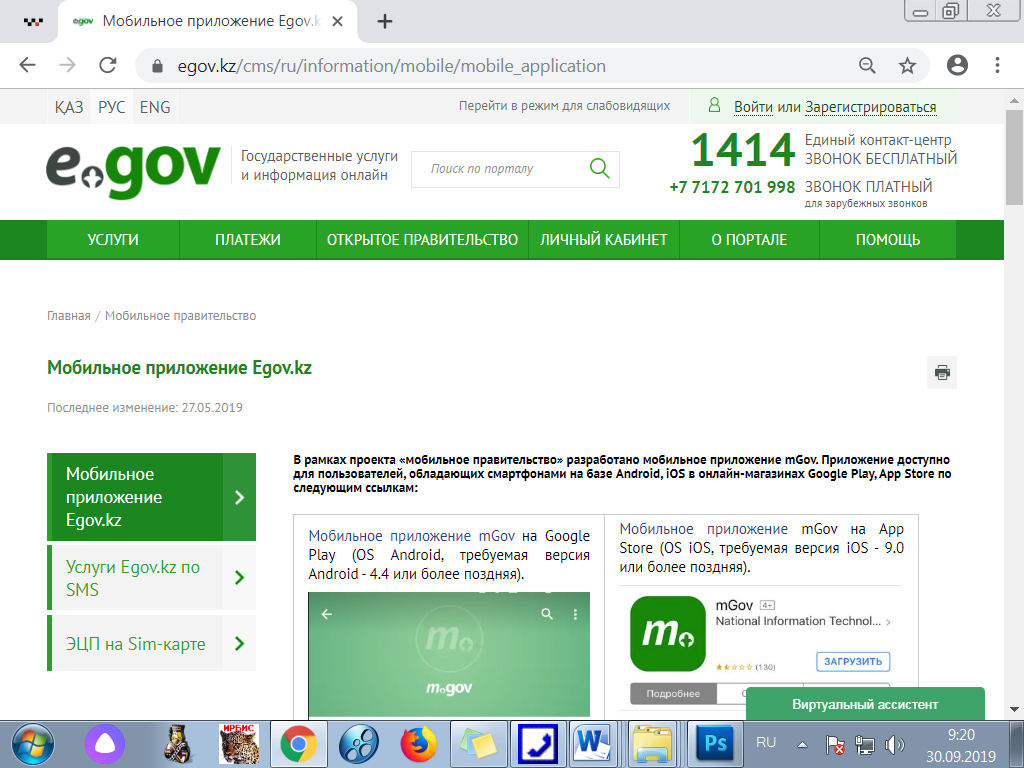Click the volume speaker tray icon
Image resolution: width=1024 pixels, height=768 pixels.
pos(894,744)
